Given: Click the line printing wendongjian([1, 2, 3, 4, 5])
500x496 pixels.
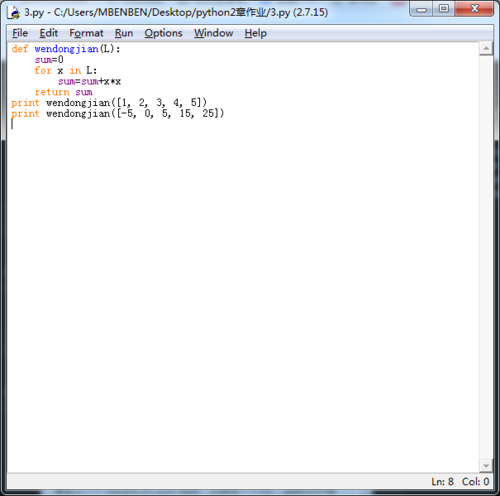Looking at the screenshot, I should click(x=109, y=103).
